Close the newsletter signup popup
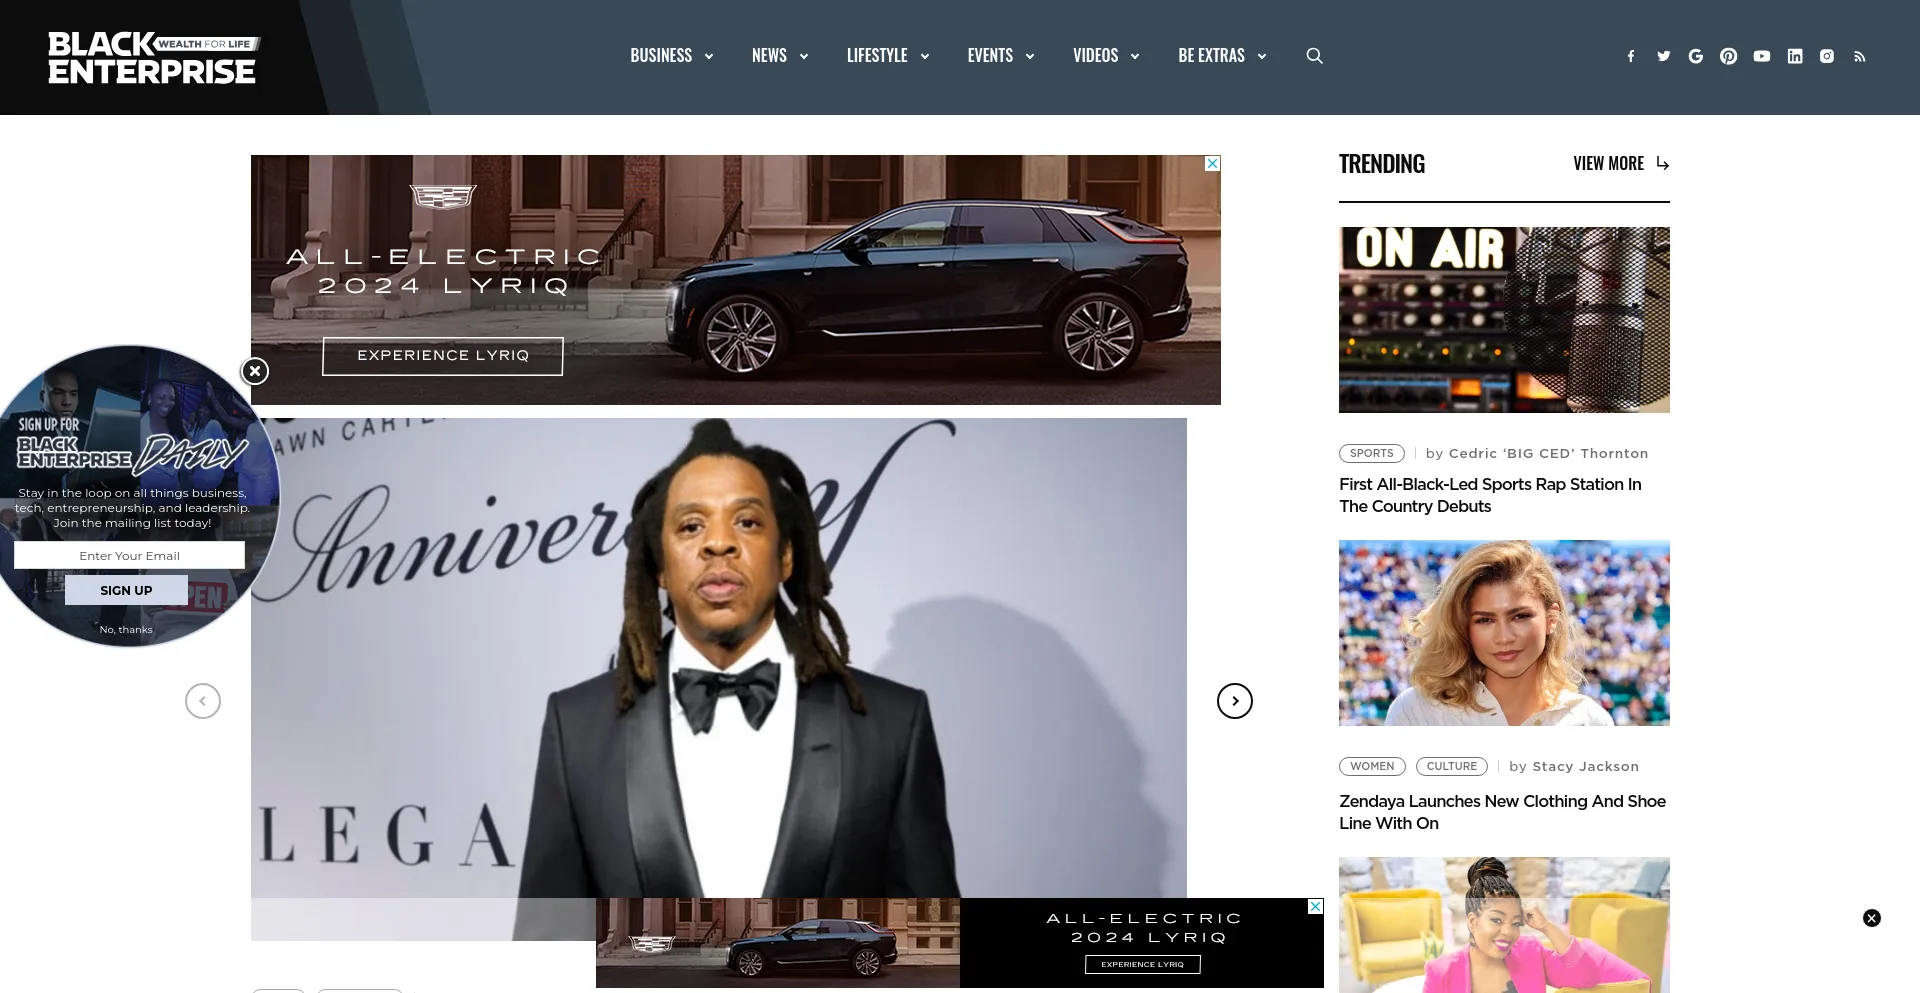Screen dimensions: 1920x993 tap(255, 371)
